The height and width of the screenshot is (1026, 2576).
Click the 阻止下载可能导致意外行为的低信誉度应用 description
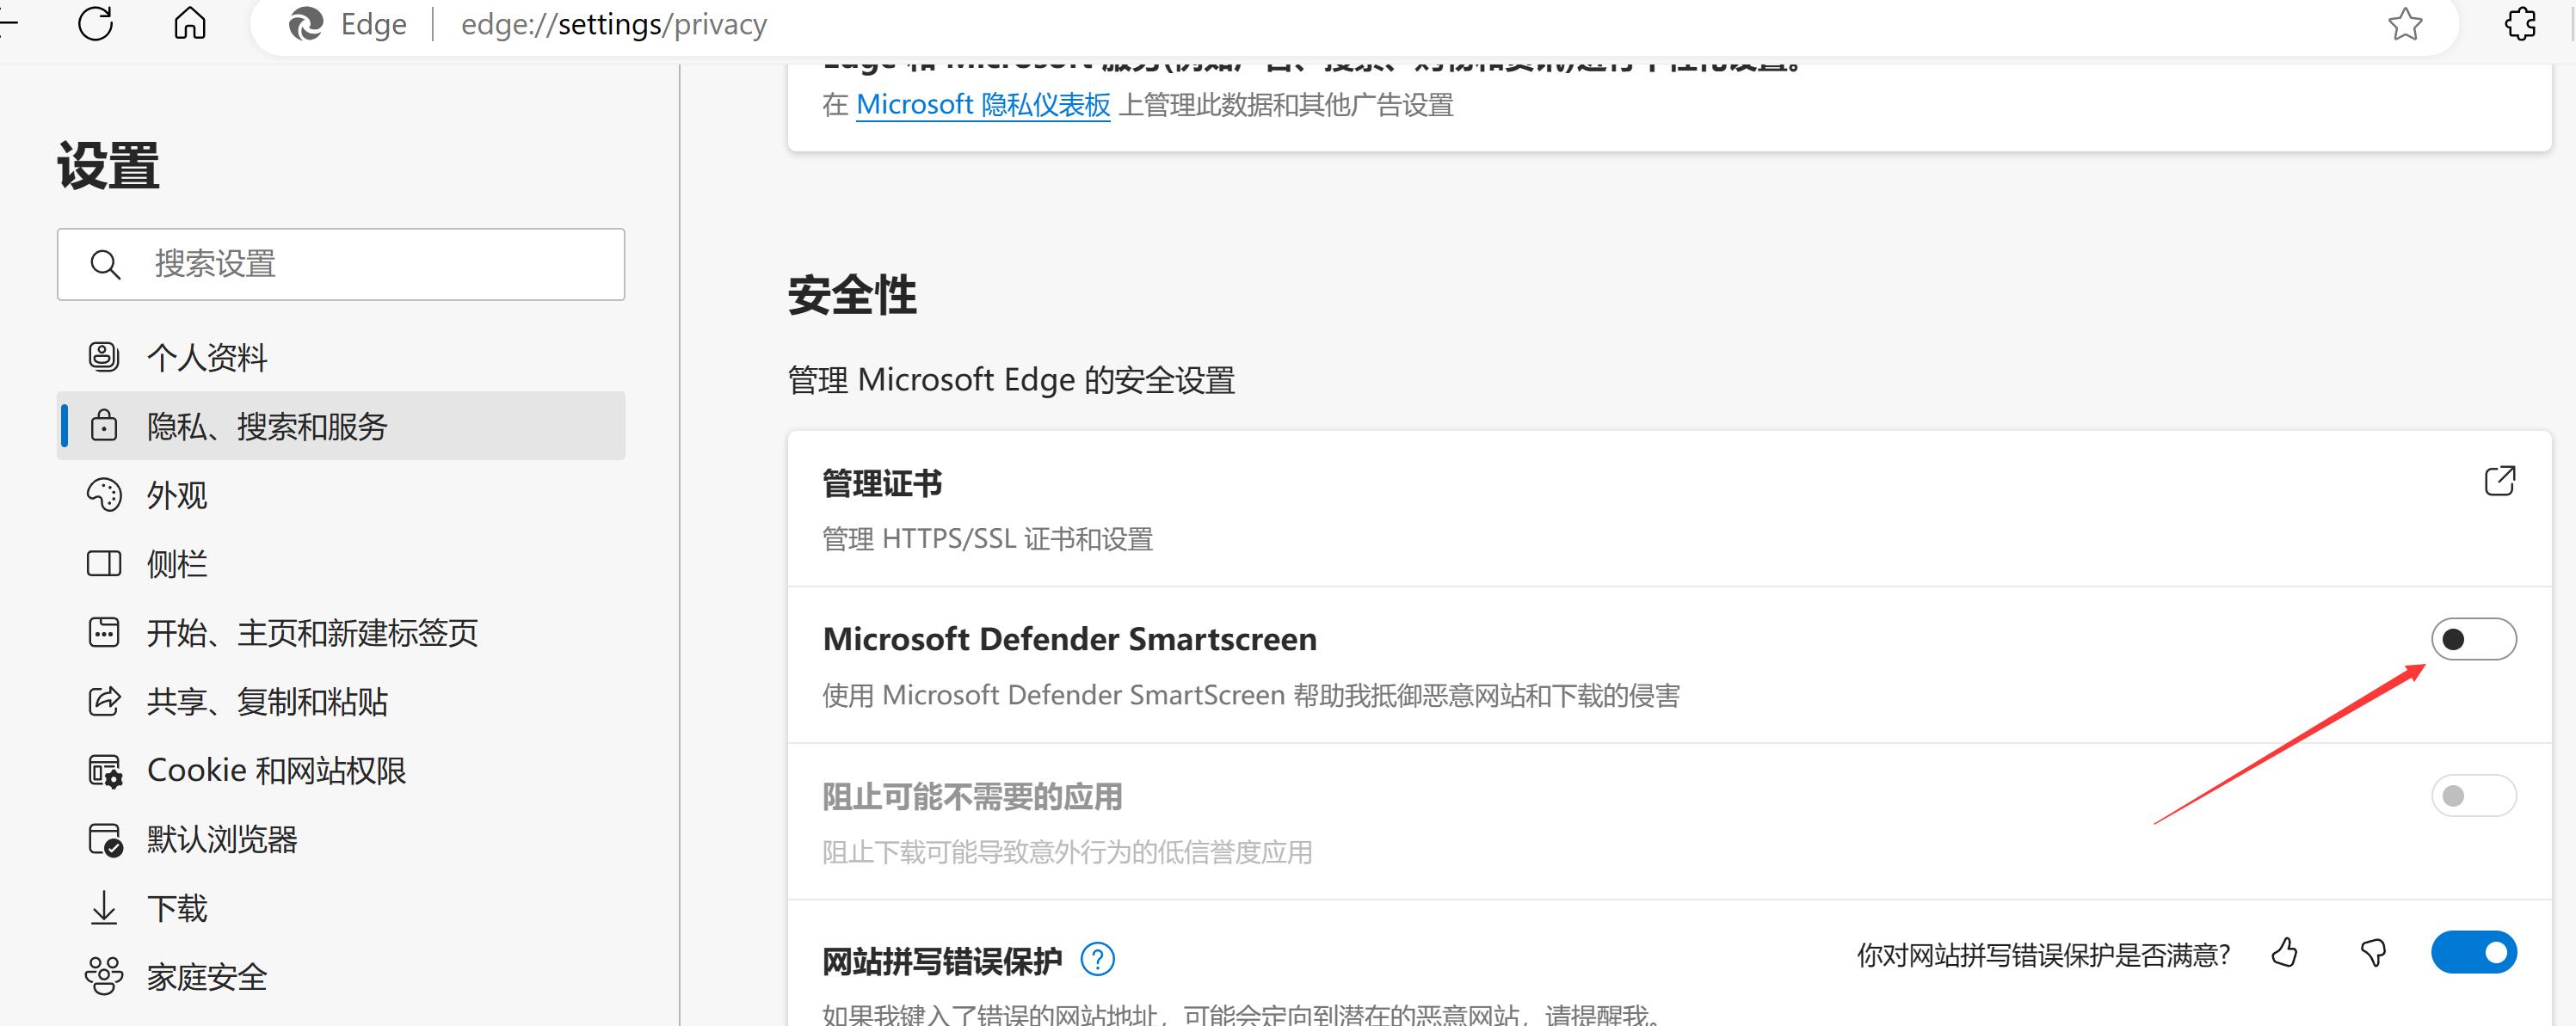(x=1067, y=852)
